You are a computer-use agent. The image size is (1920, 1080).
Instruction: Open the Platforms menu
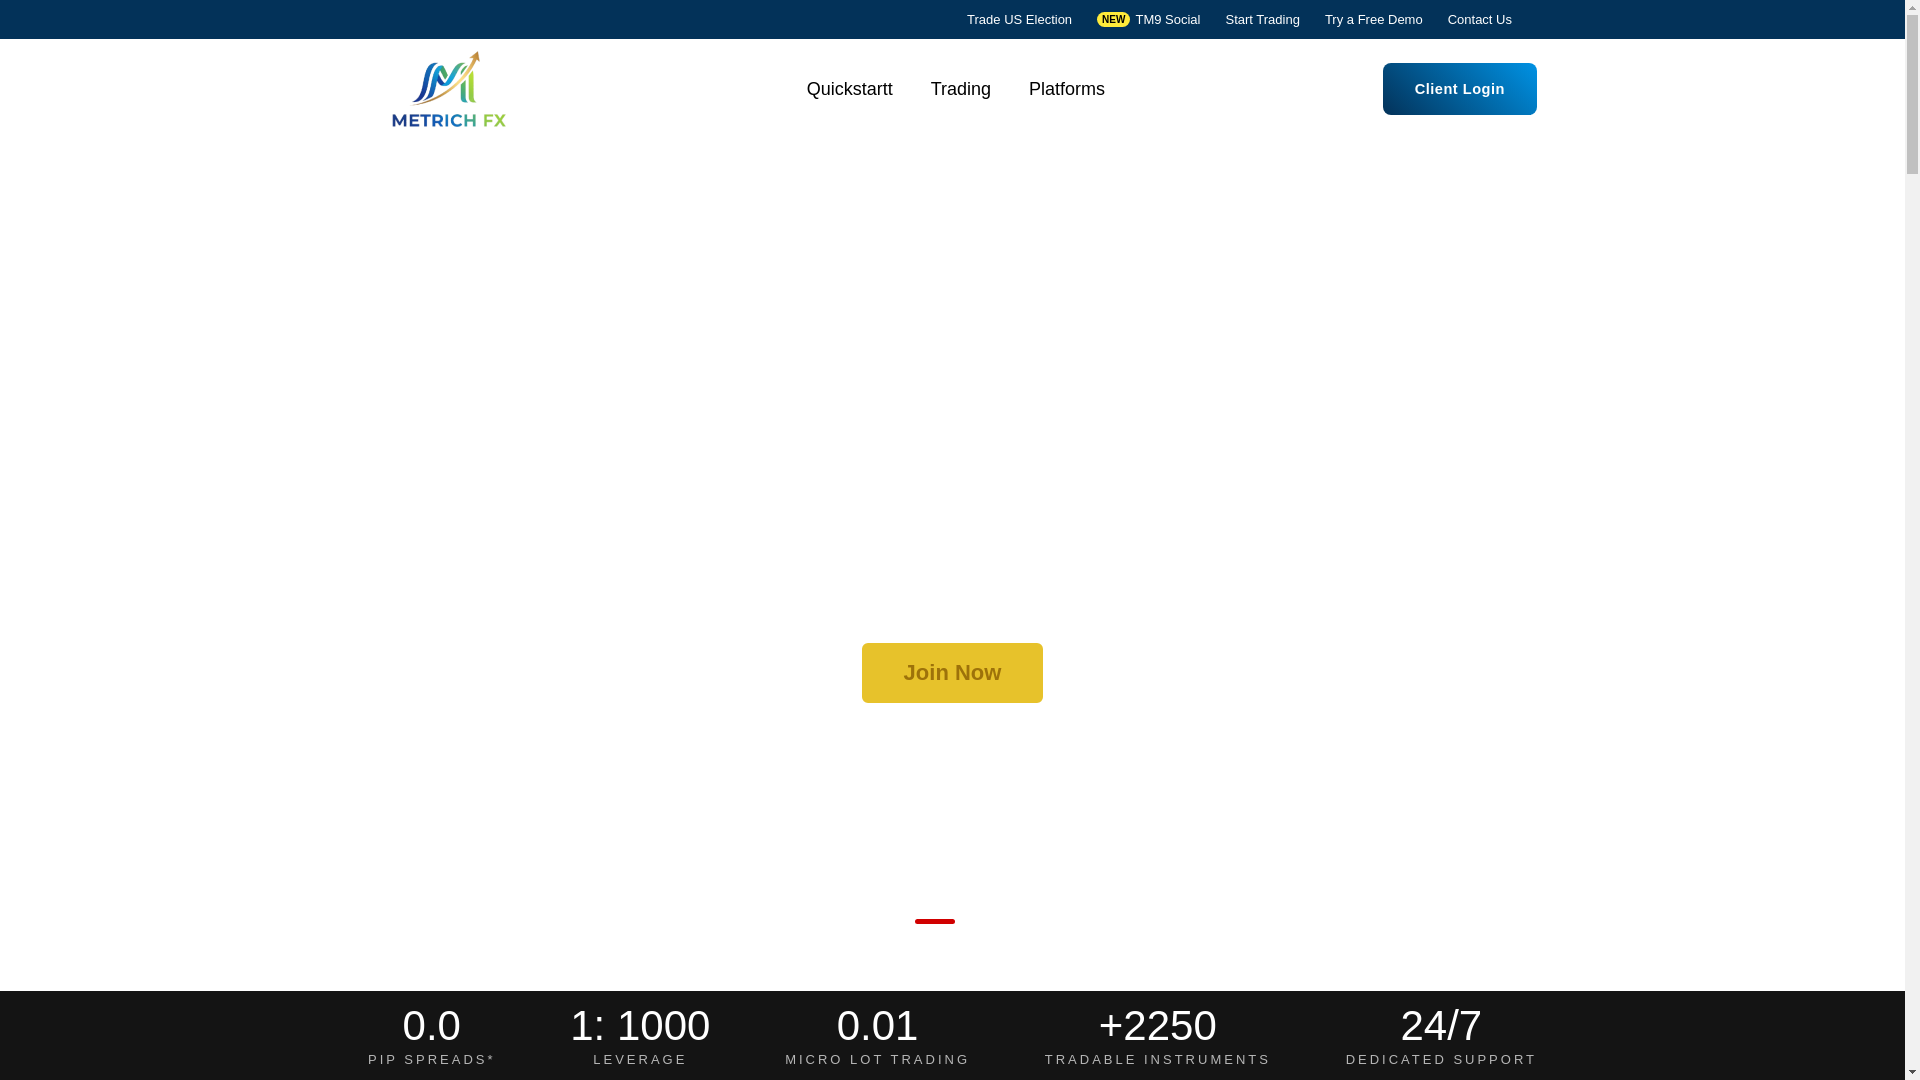point(1066,89)
